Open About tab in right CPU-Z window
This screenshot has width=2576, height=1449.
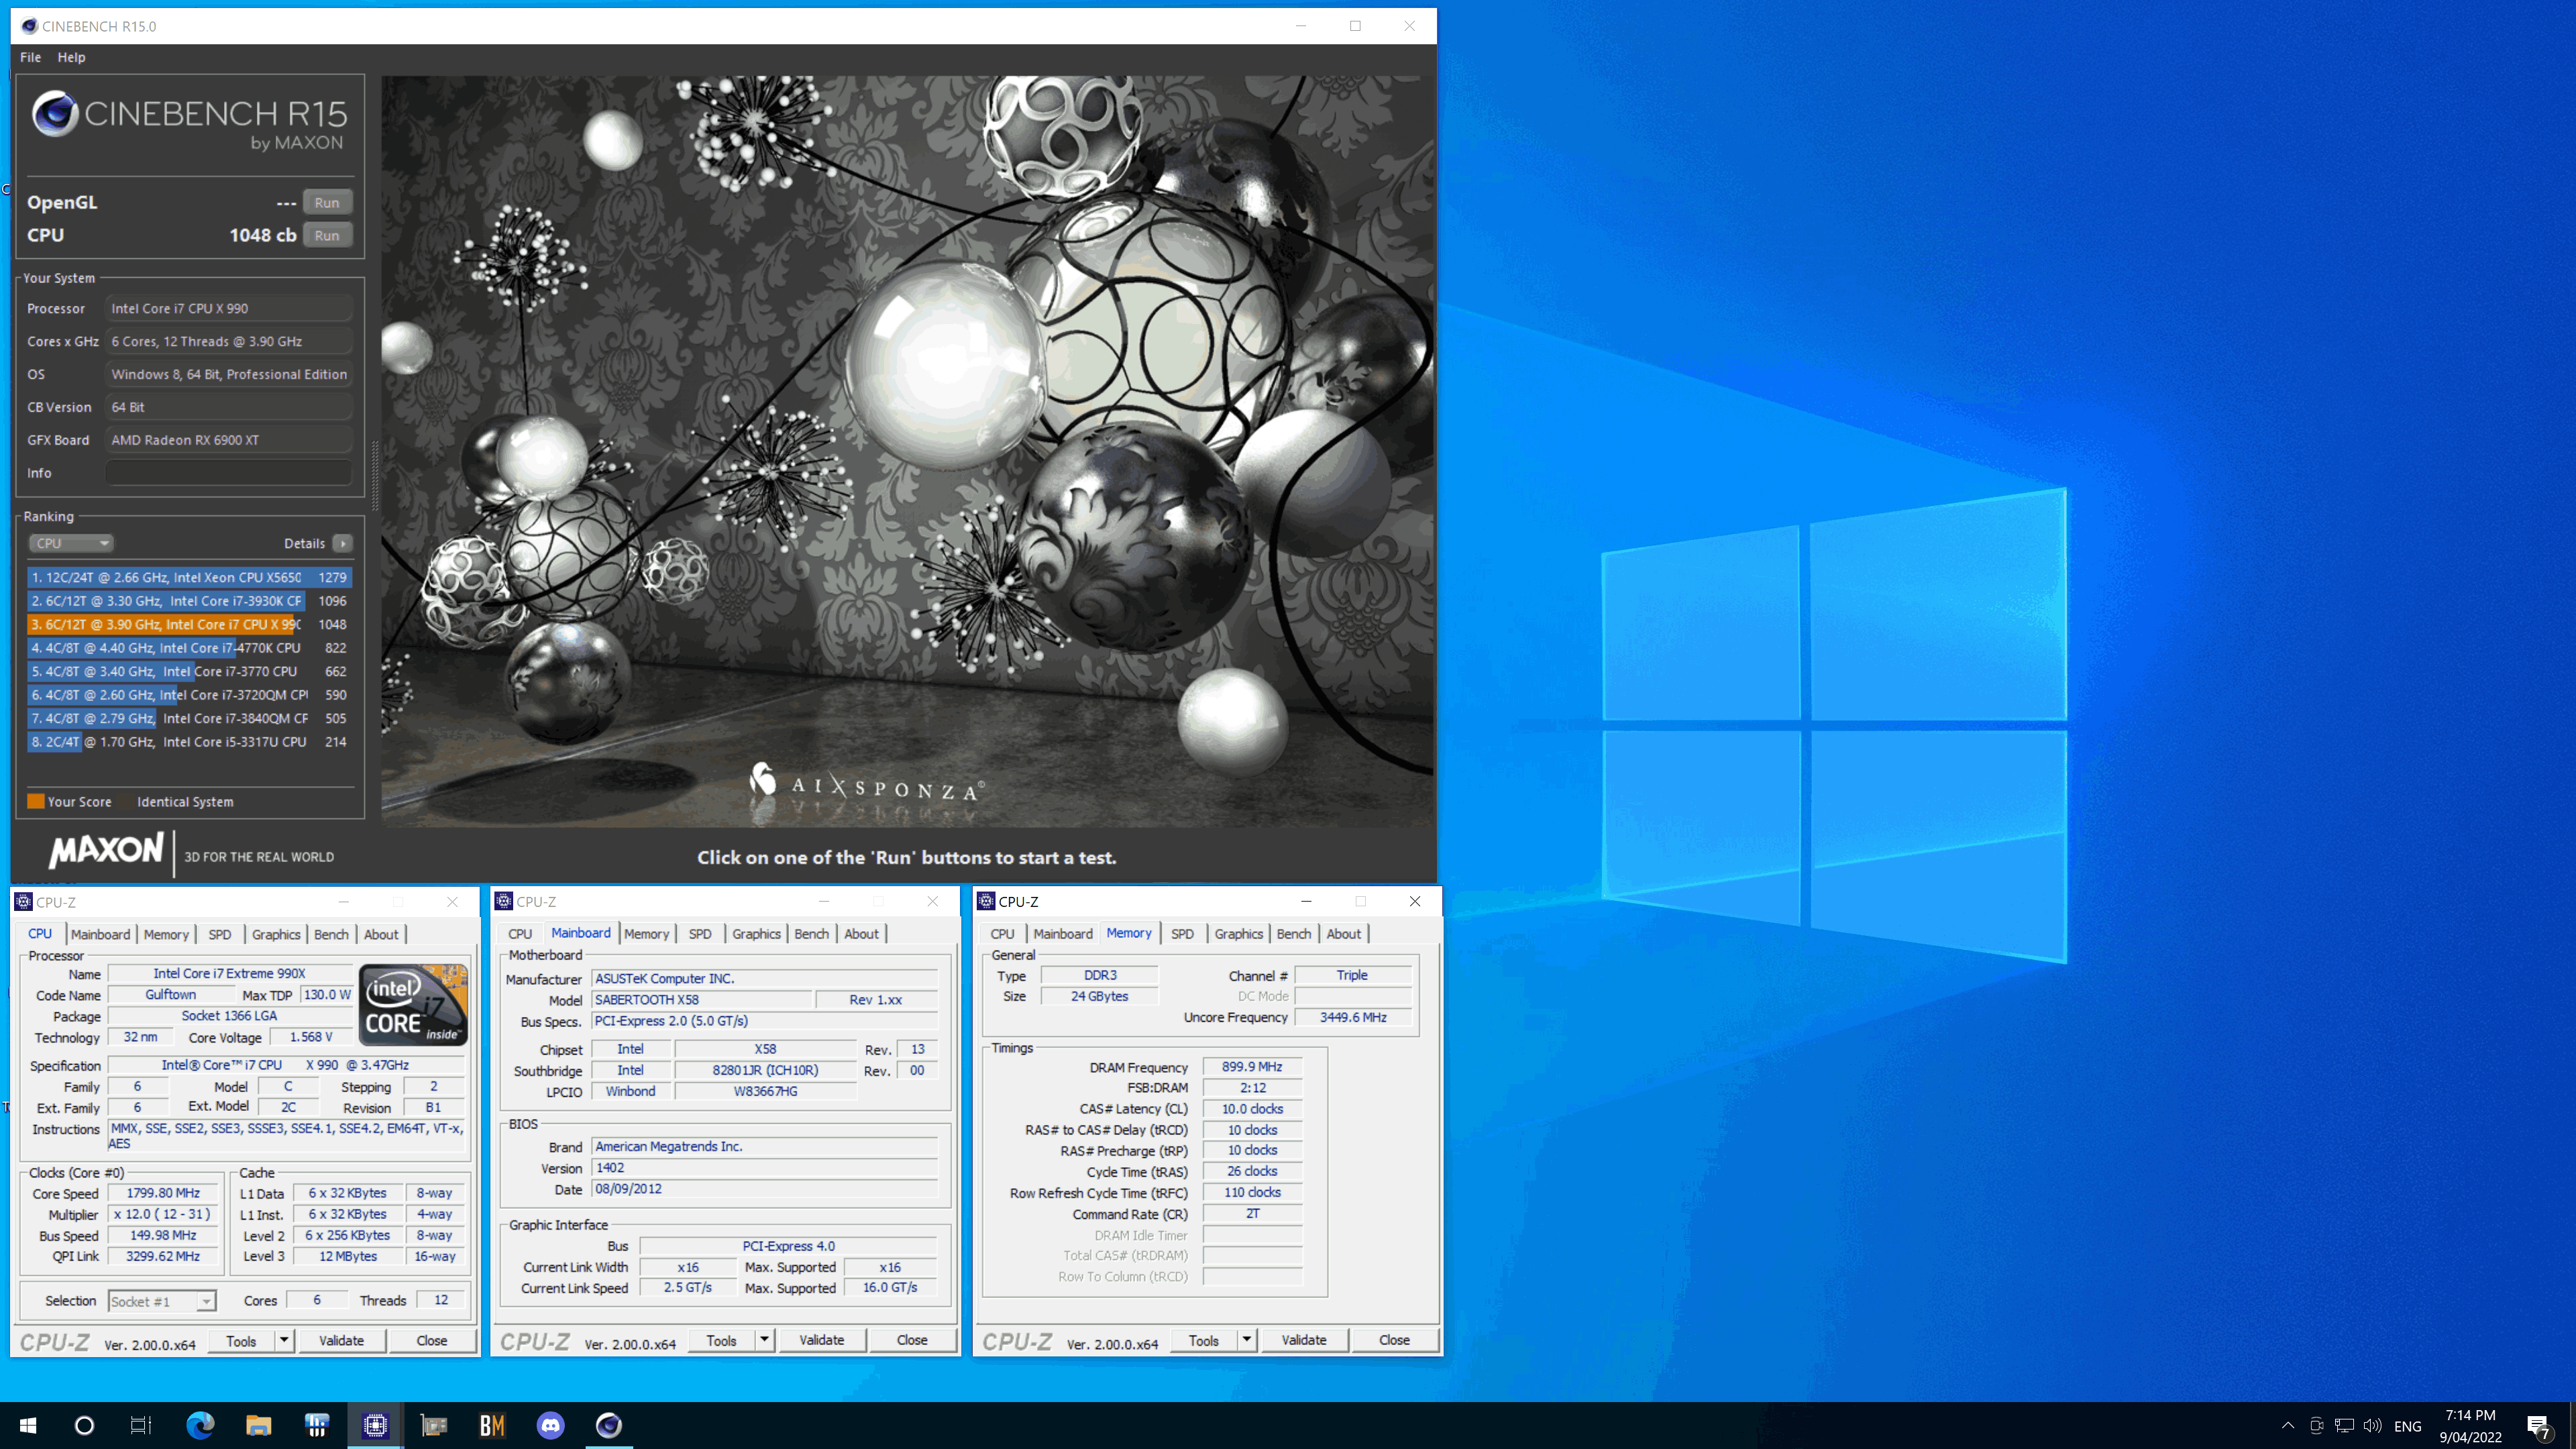(1343, 934)
